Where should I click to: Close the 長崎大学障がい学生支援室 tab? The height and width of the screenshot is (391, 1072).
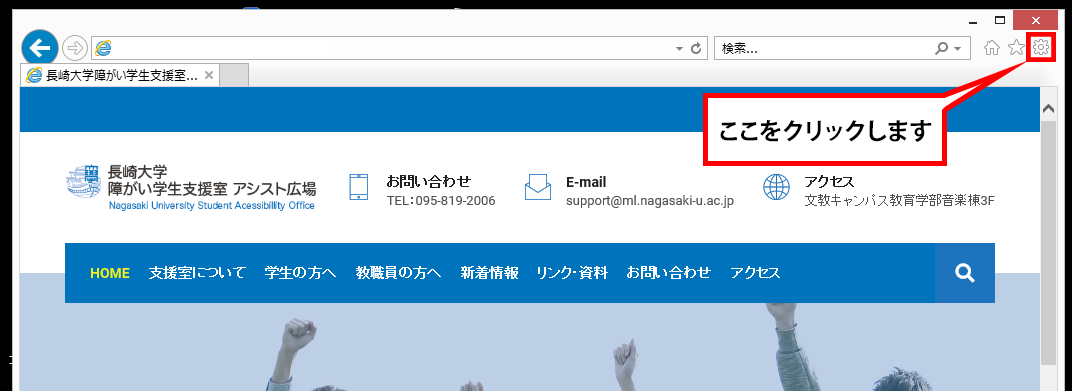(209, 75)
